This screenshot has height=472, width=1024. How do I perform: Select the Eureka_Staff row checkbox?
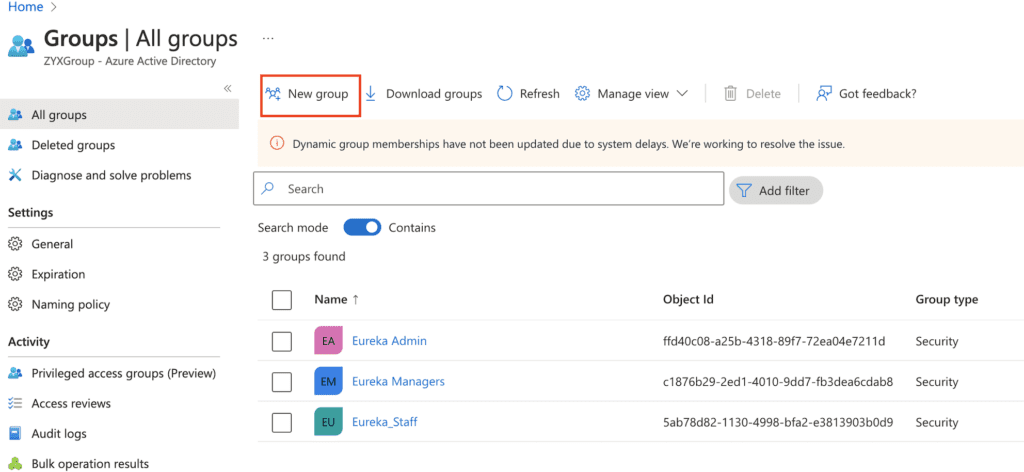click(x=281, y=422)
